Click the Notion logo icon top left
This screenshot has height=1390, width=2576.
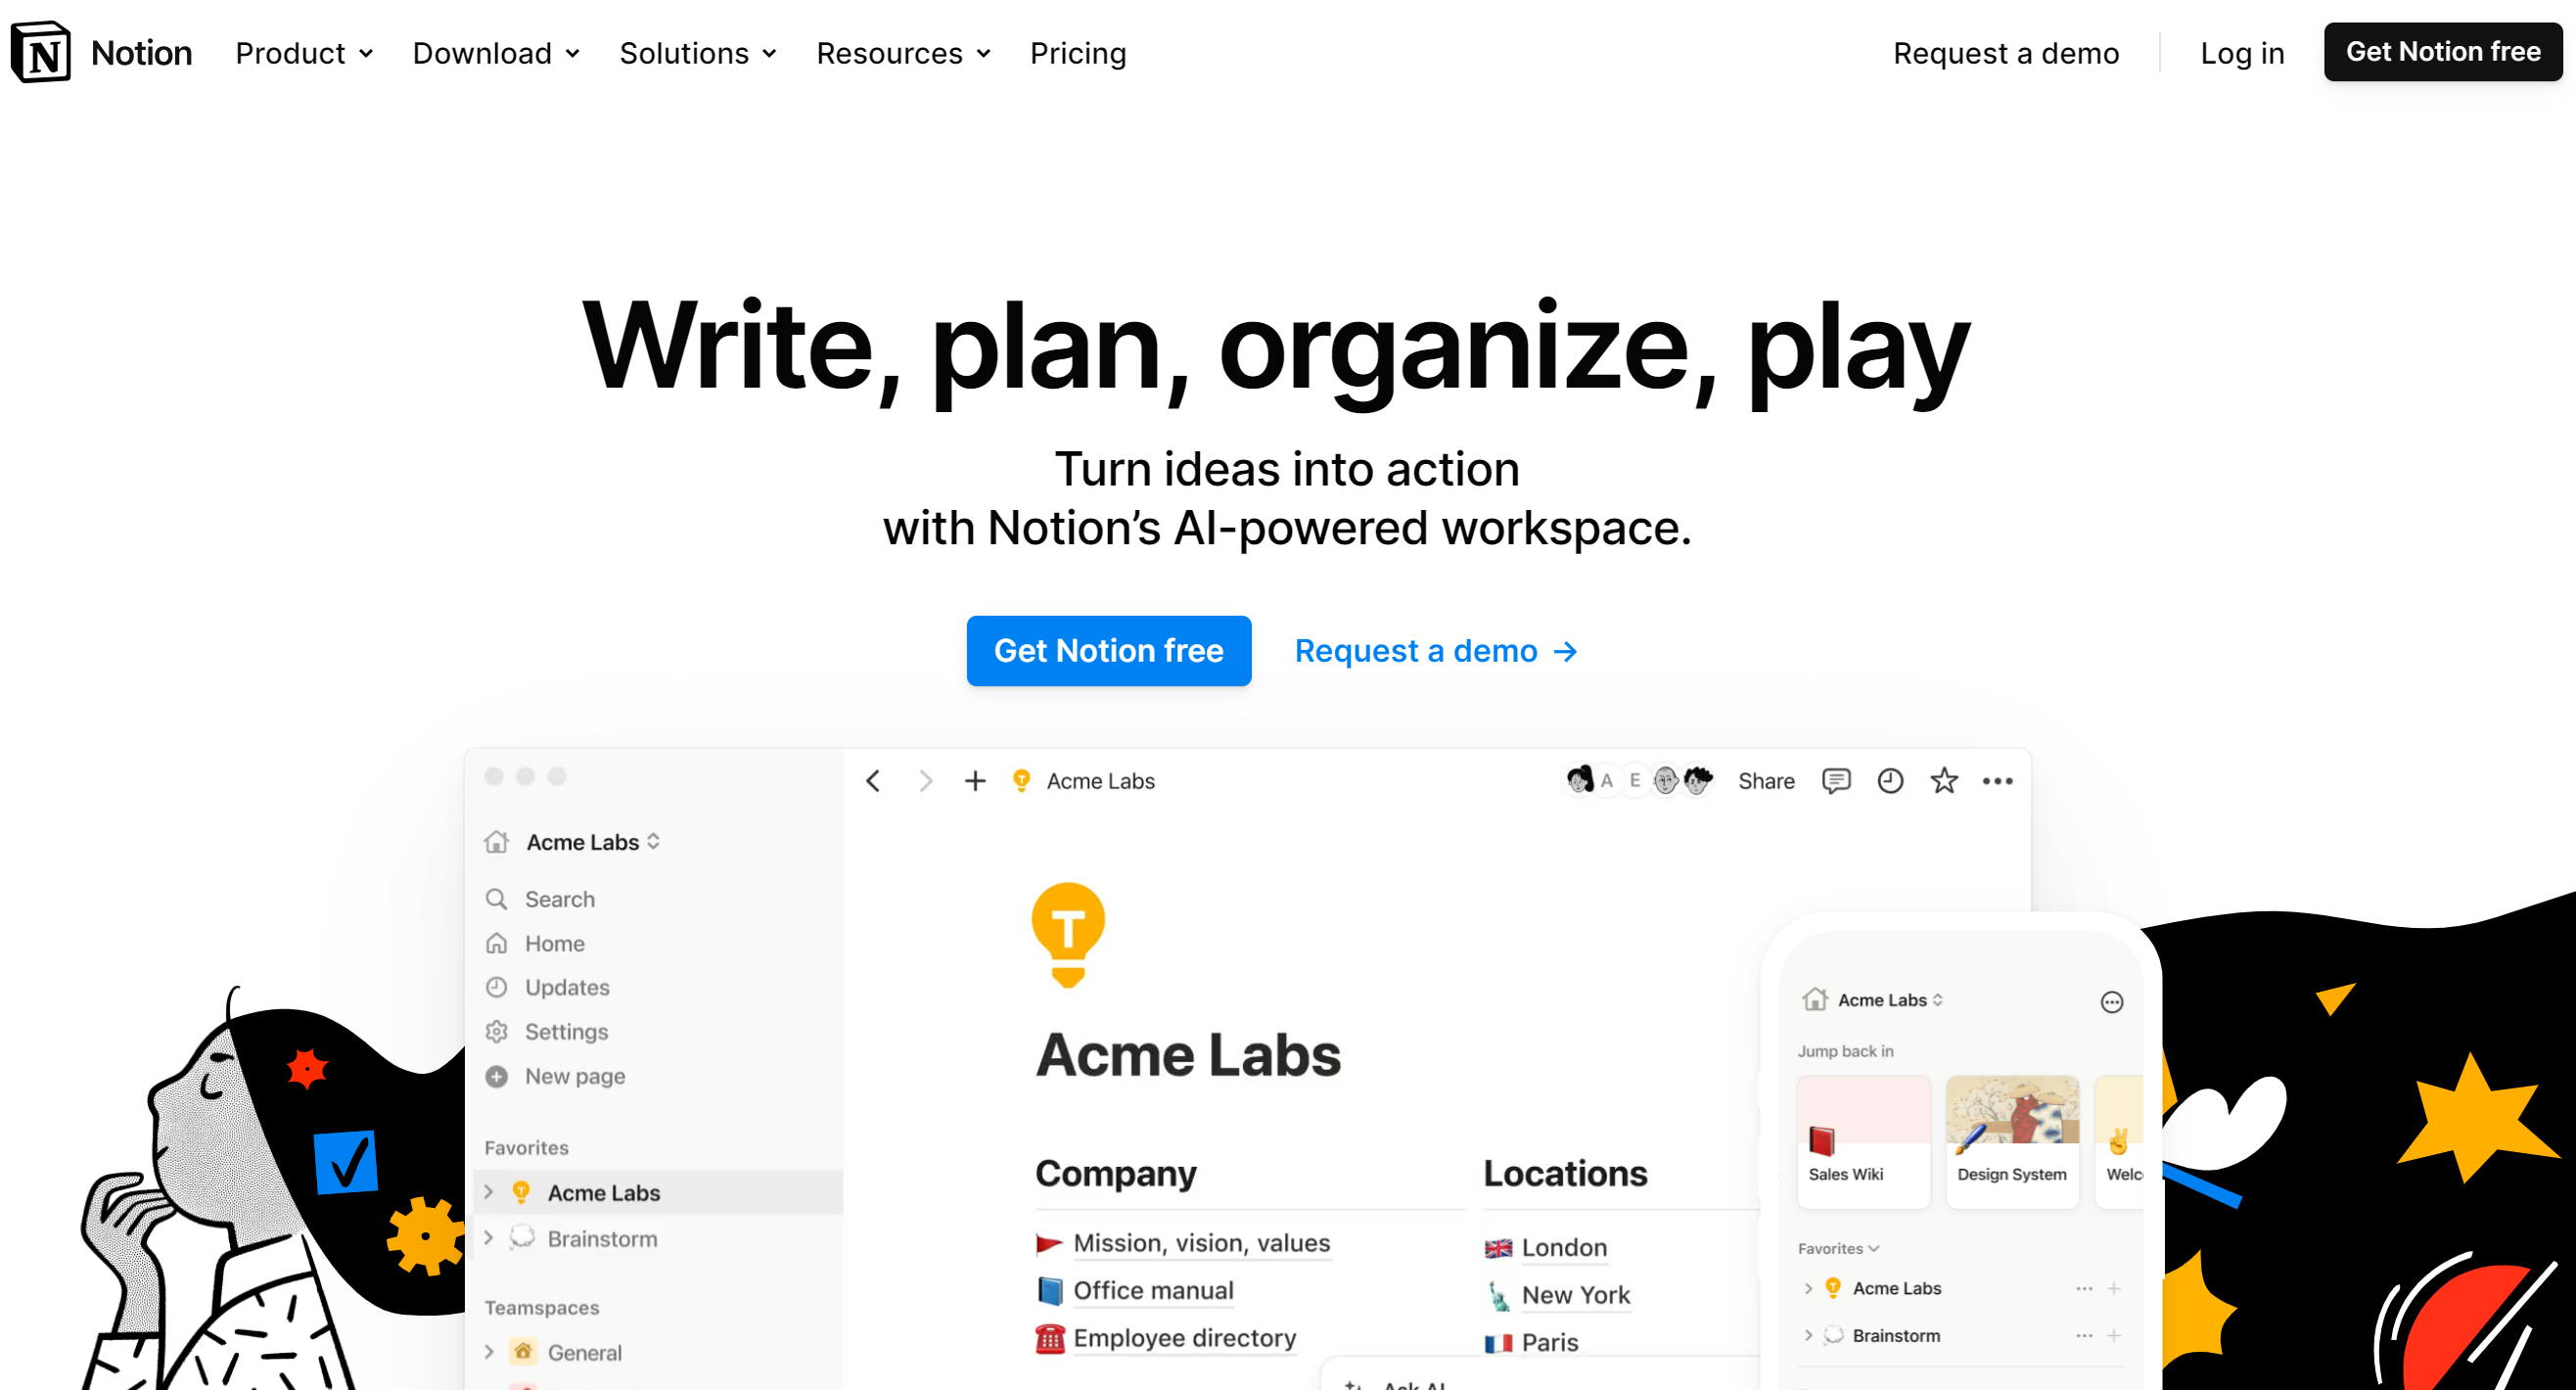44,53
